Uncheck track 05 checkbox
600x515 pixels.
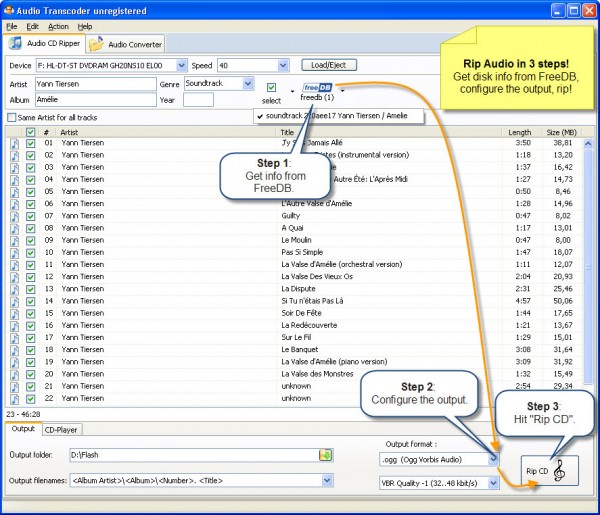point(31,192)
